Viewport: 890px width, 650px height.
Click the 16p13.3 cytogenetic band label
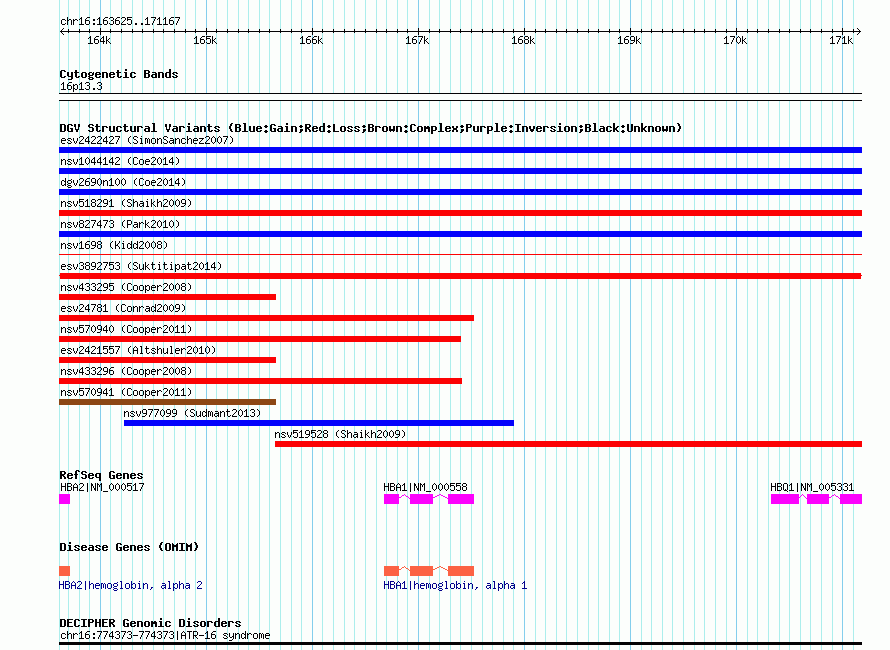click(x=81, y=86)
